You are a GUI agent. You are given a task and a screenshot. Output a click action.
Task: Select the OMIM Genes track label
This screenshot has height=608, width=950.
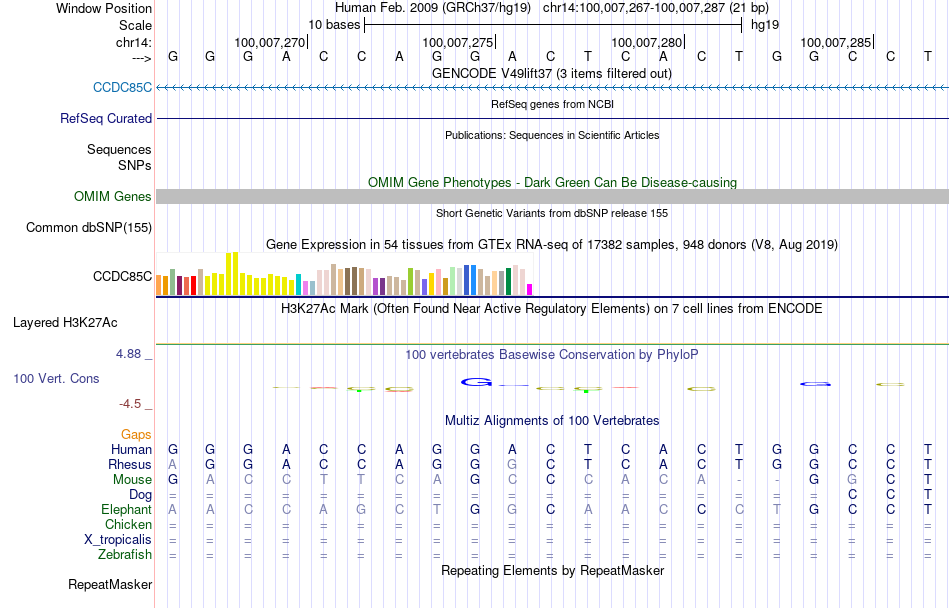(113, 197)
